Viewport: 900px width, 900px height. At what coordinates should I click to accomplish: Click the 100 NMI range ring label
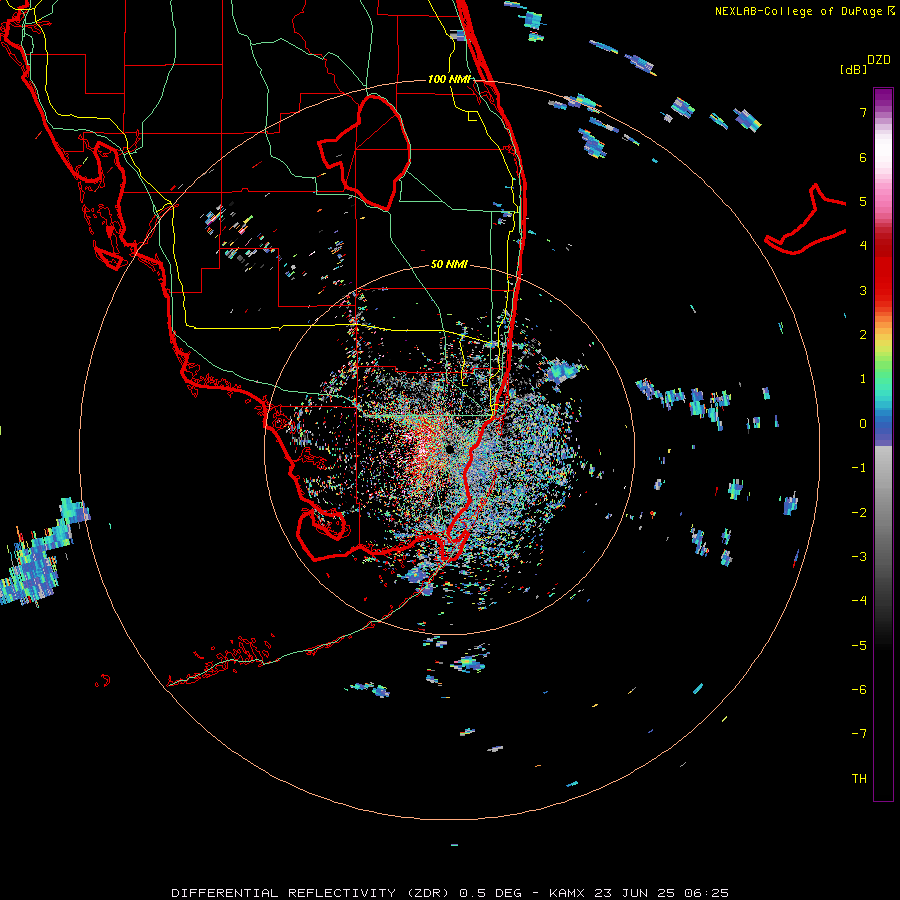(x=449, y=79)
